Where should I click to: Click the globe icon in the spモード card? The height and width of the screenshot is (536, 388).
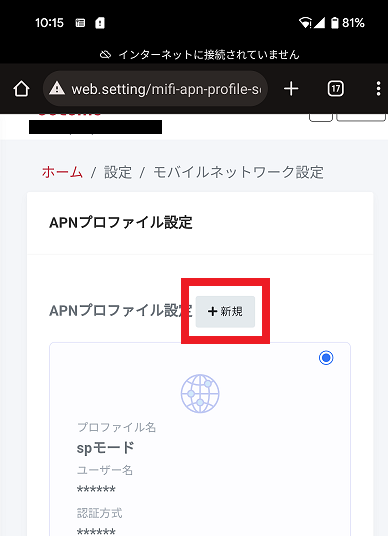click(x=200, y=394)
